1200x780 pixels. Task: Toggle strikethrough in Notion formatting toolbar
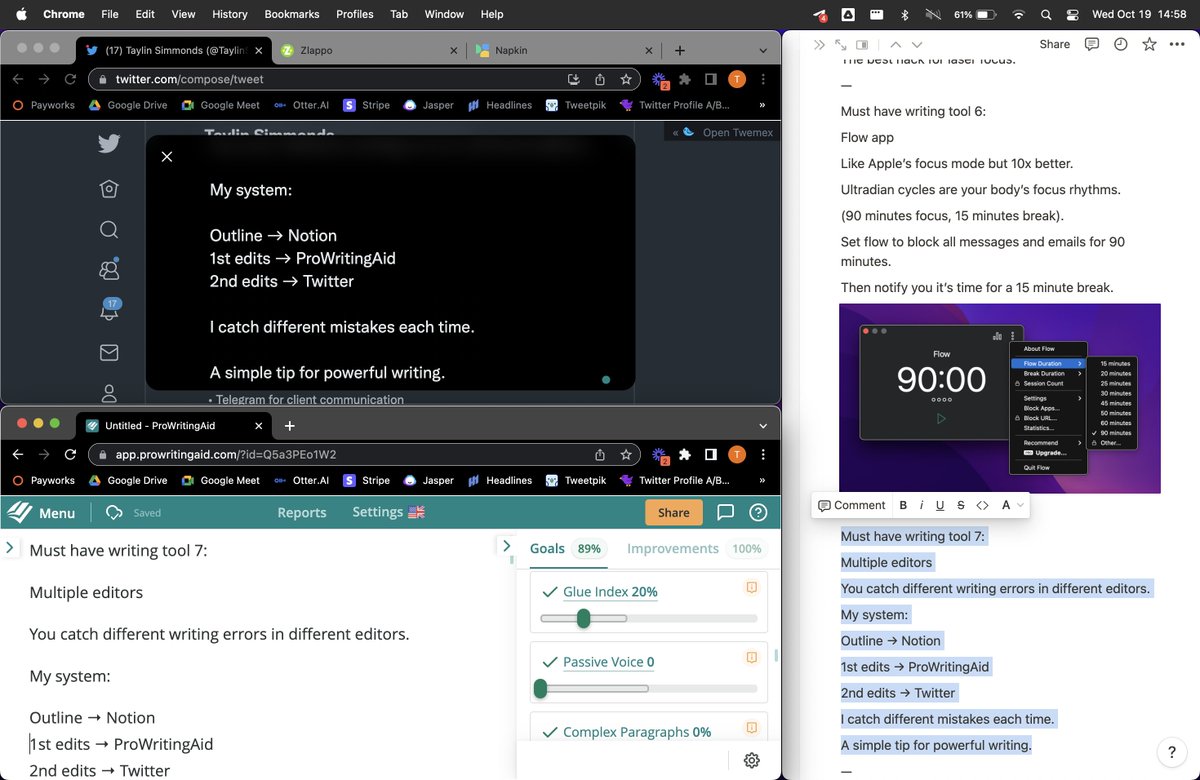click(x=961, y=505)
